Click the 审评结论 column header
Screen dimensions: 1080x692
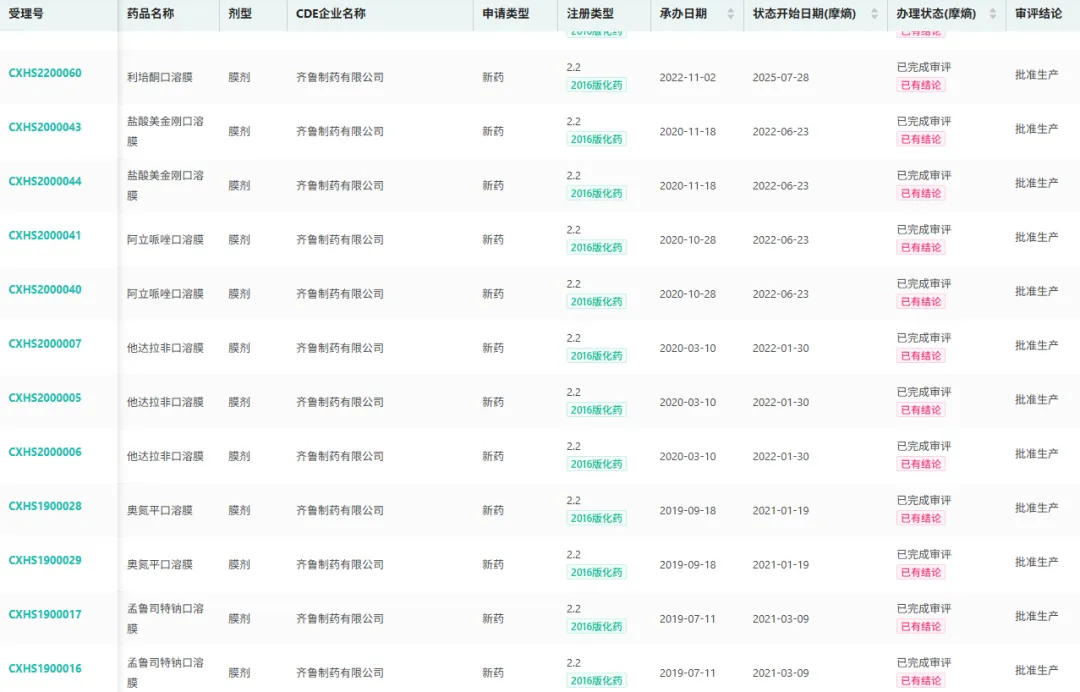click(x=1038, y=14)
